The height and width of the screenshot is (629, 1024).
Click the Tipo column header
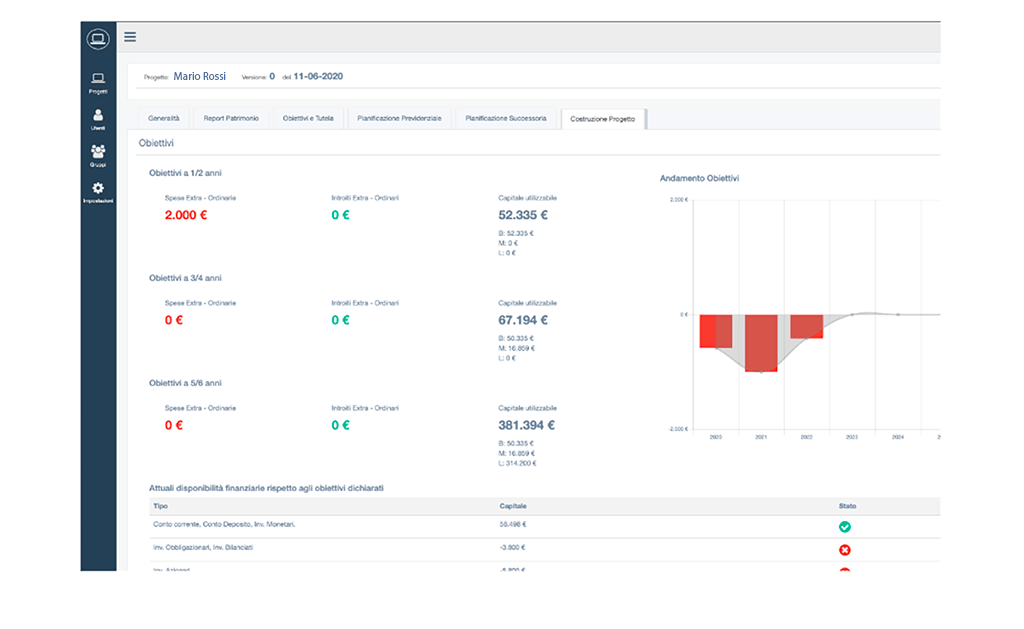tap(160, 506)
